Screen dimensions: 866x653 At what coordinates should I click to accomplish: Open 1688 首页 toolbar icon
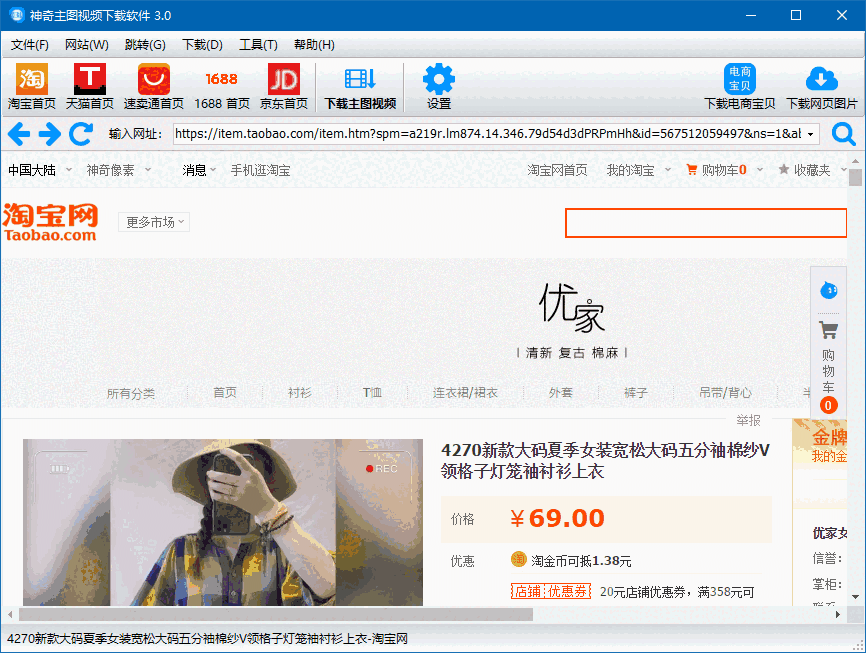click(x=220, y=85)
